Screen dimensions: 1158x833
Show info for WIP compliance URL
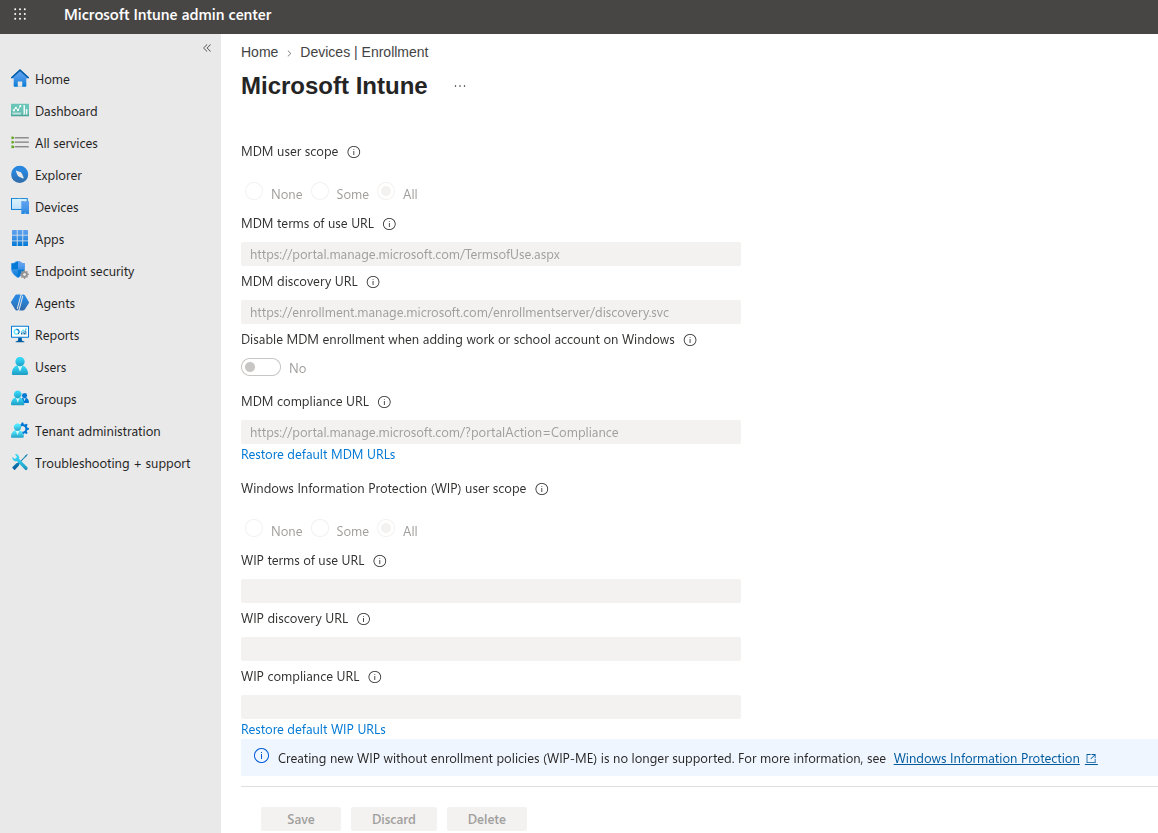(x=374, y=677)
